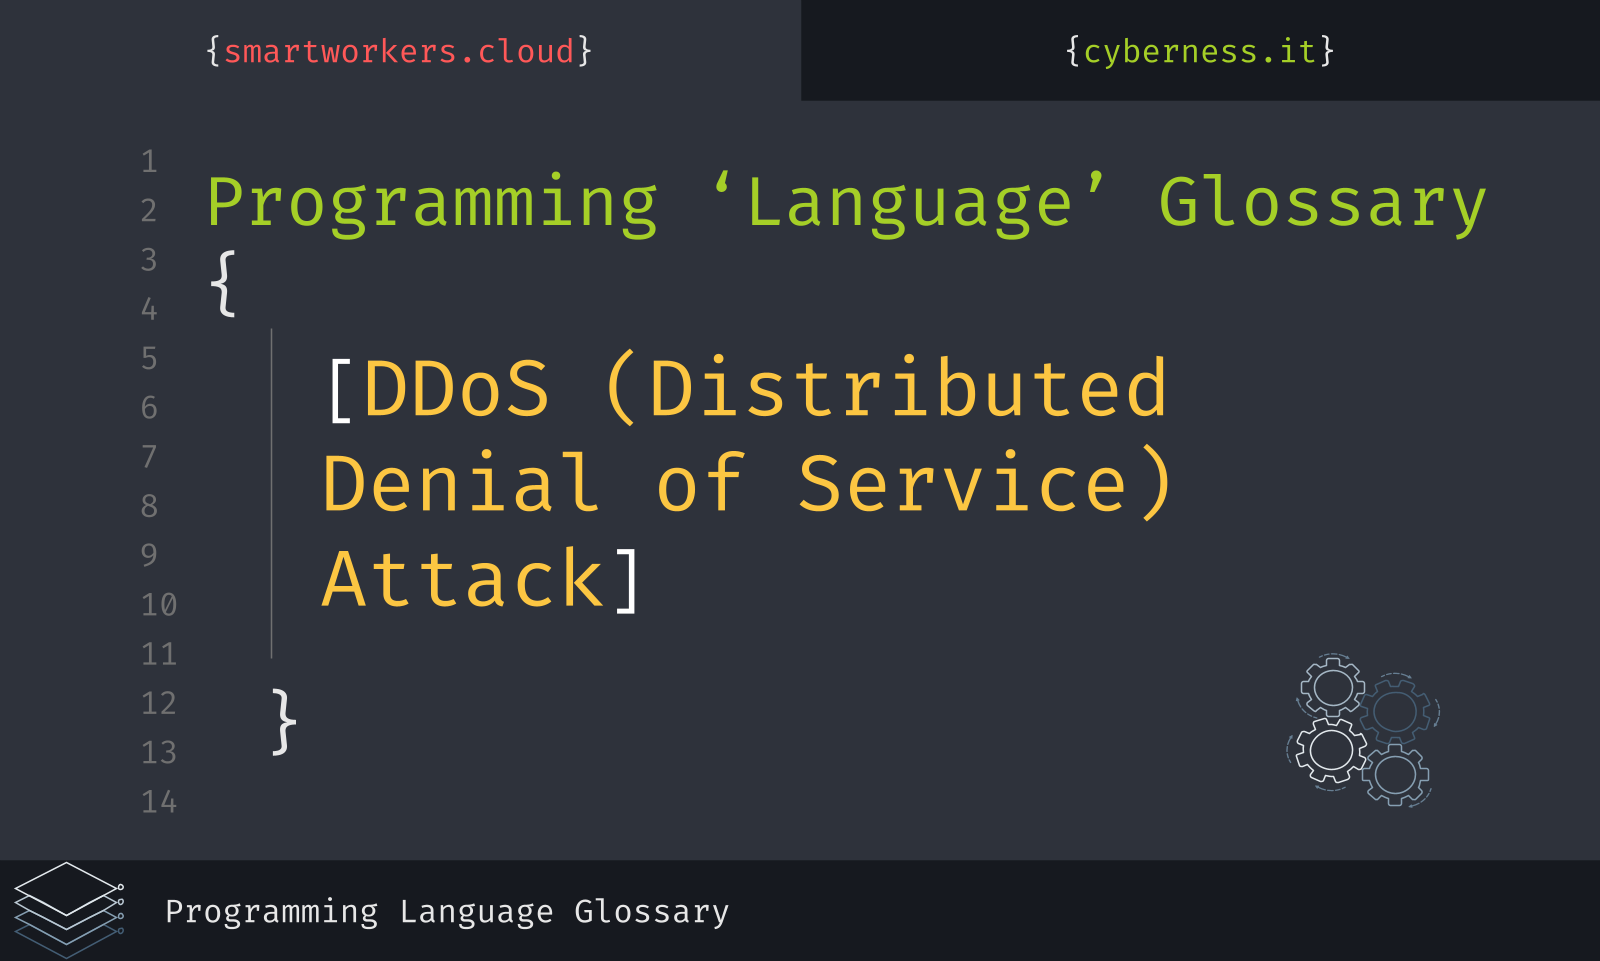Screen dimensions: 1600x961
Task: Click the green 'Programming 'Language' Glossary' heading
Action: (x=846, y=203)
